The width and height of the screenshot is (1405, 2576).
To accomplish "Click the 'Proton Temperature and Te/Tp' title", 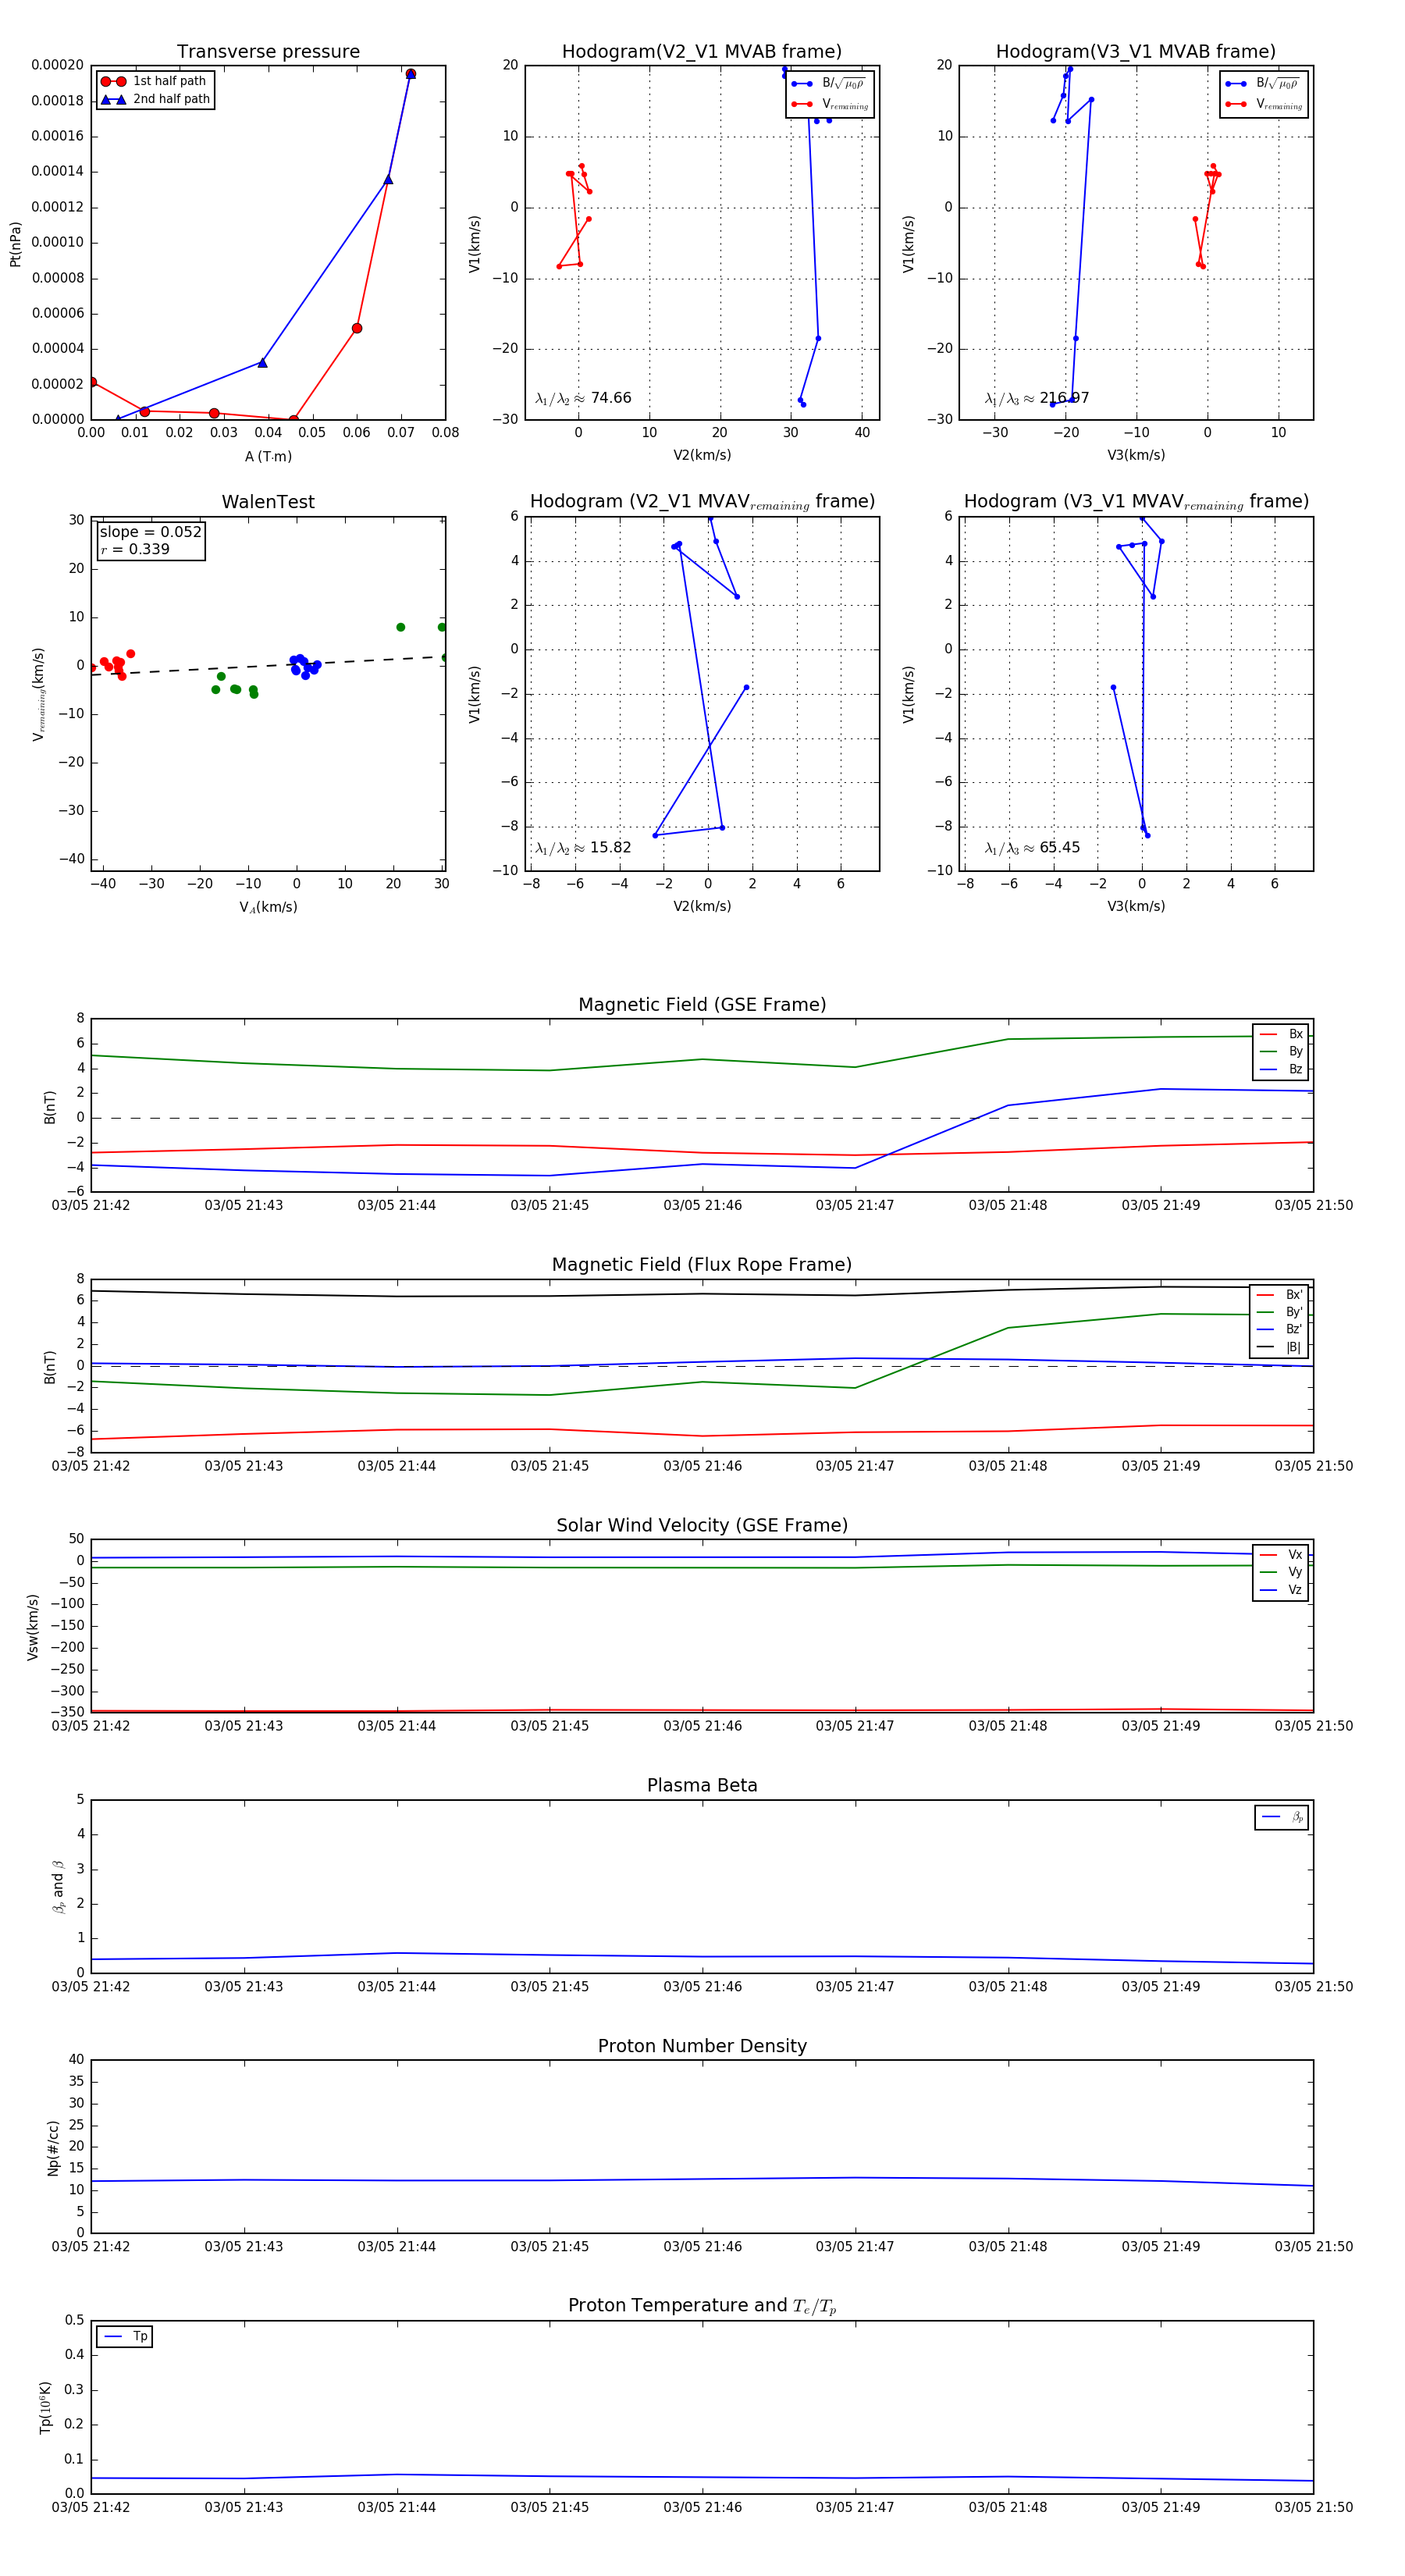I will [x=702, y=2306].
